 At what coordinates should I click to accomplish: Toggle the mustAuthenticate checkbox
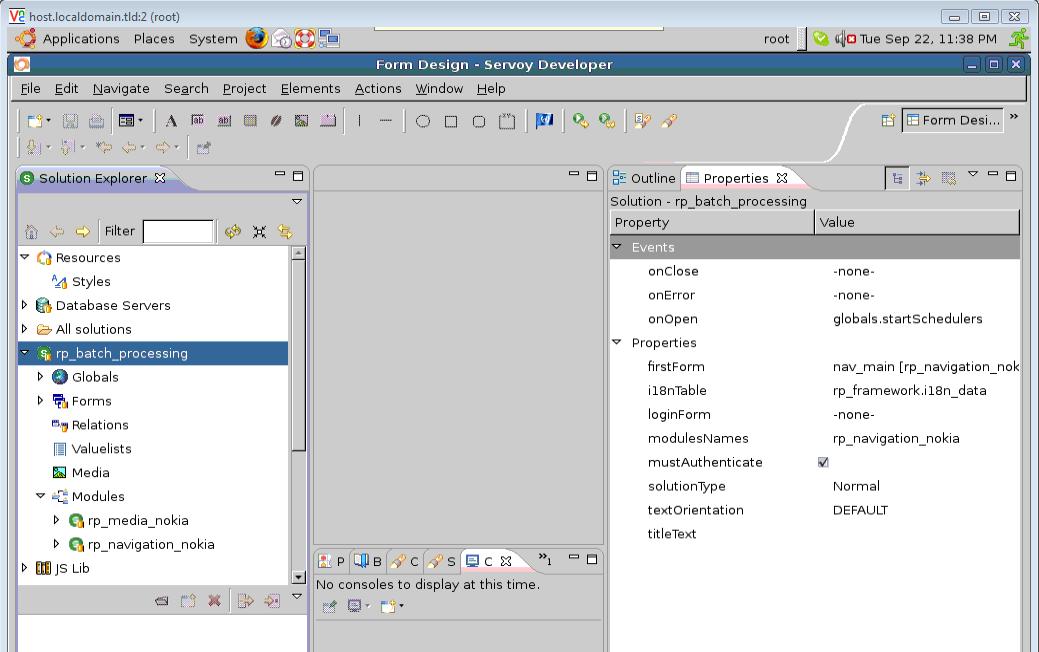(823, 462)
